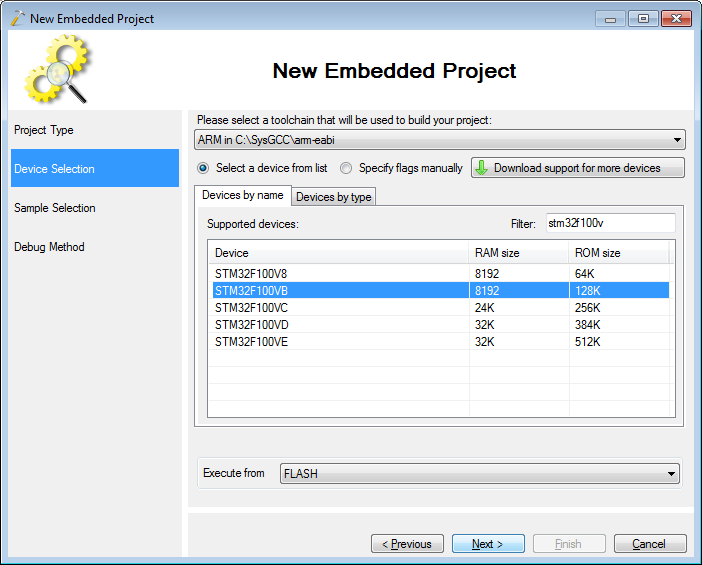Proceed with the 'Next >' button
This screenshot has height=565, width=702.
click(488, 544)
